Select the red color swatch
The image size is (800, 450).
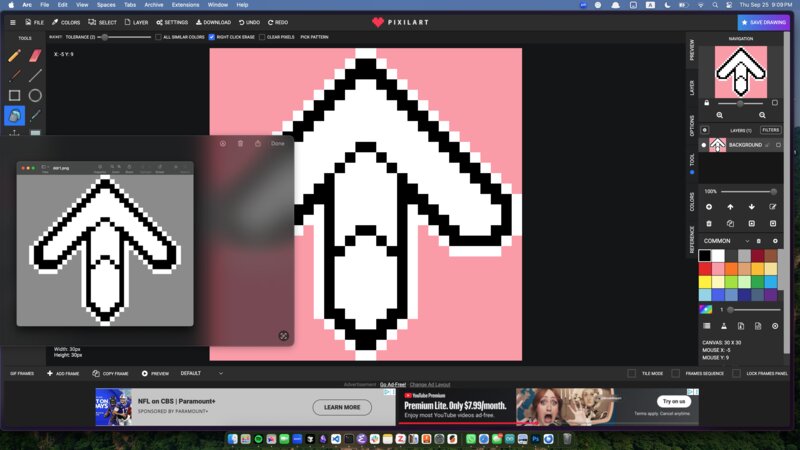click(x=705, y=269)
